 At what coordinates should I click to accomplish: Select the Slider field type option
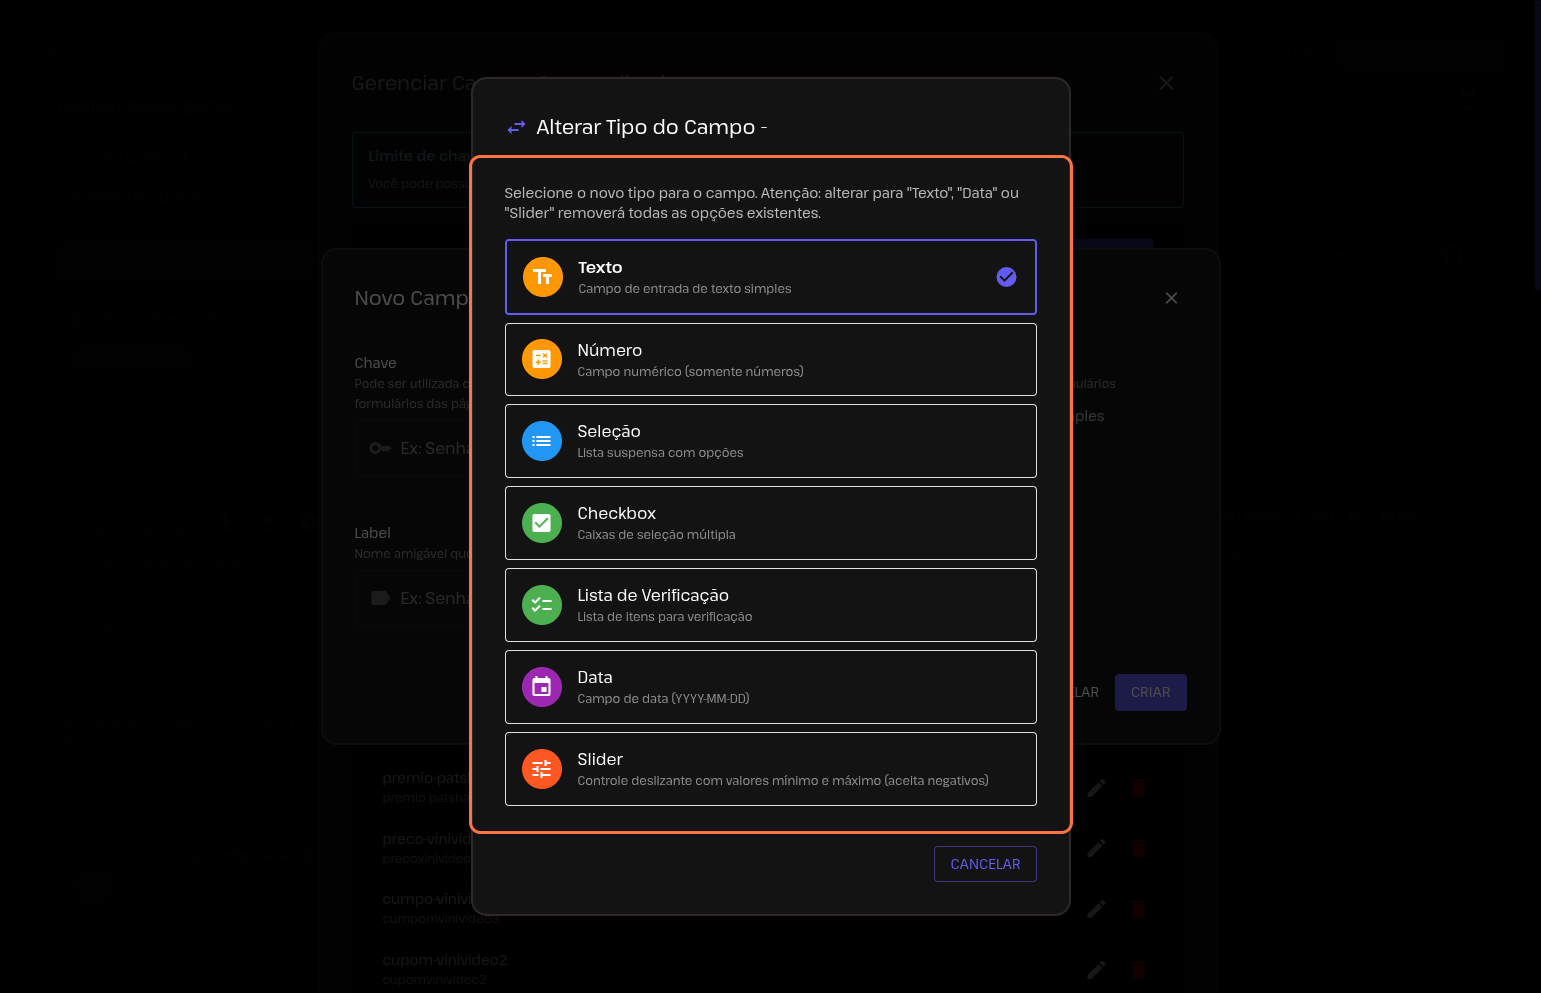coord(770,769)
